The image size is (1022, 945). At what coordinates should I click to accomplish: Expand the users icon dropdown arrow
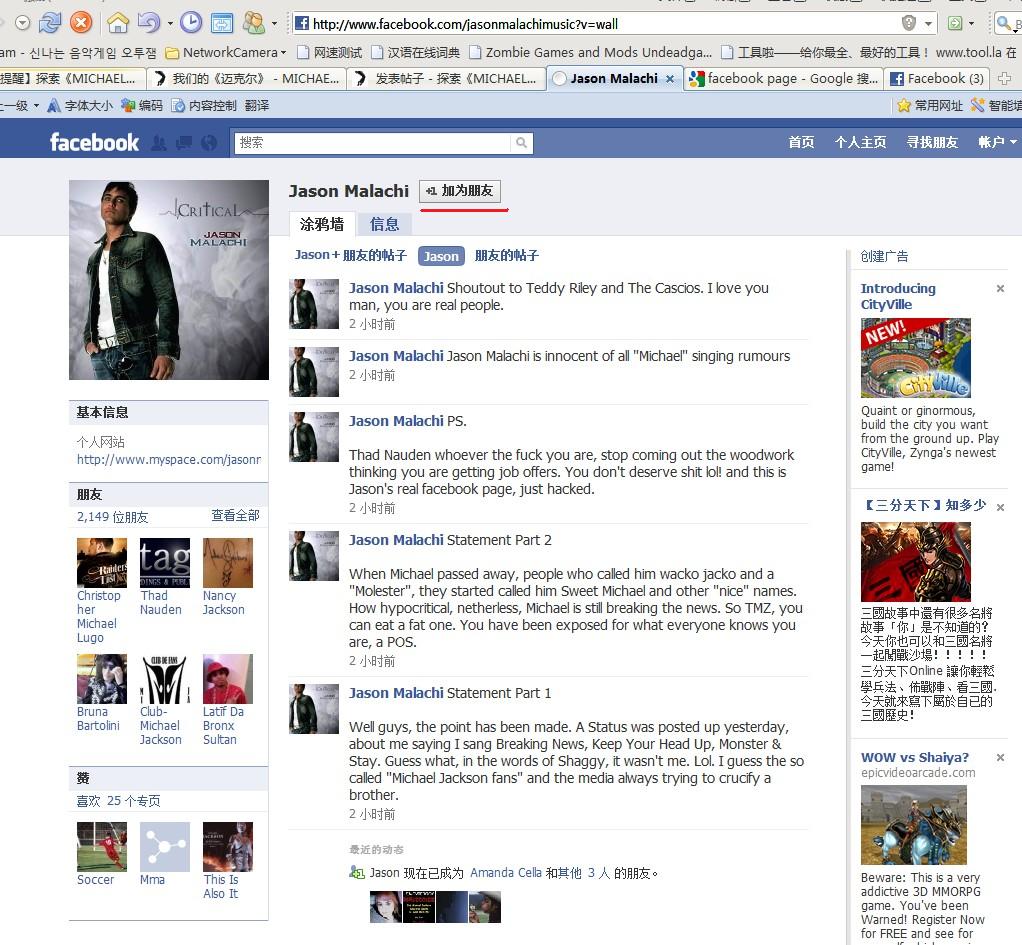274,23
